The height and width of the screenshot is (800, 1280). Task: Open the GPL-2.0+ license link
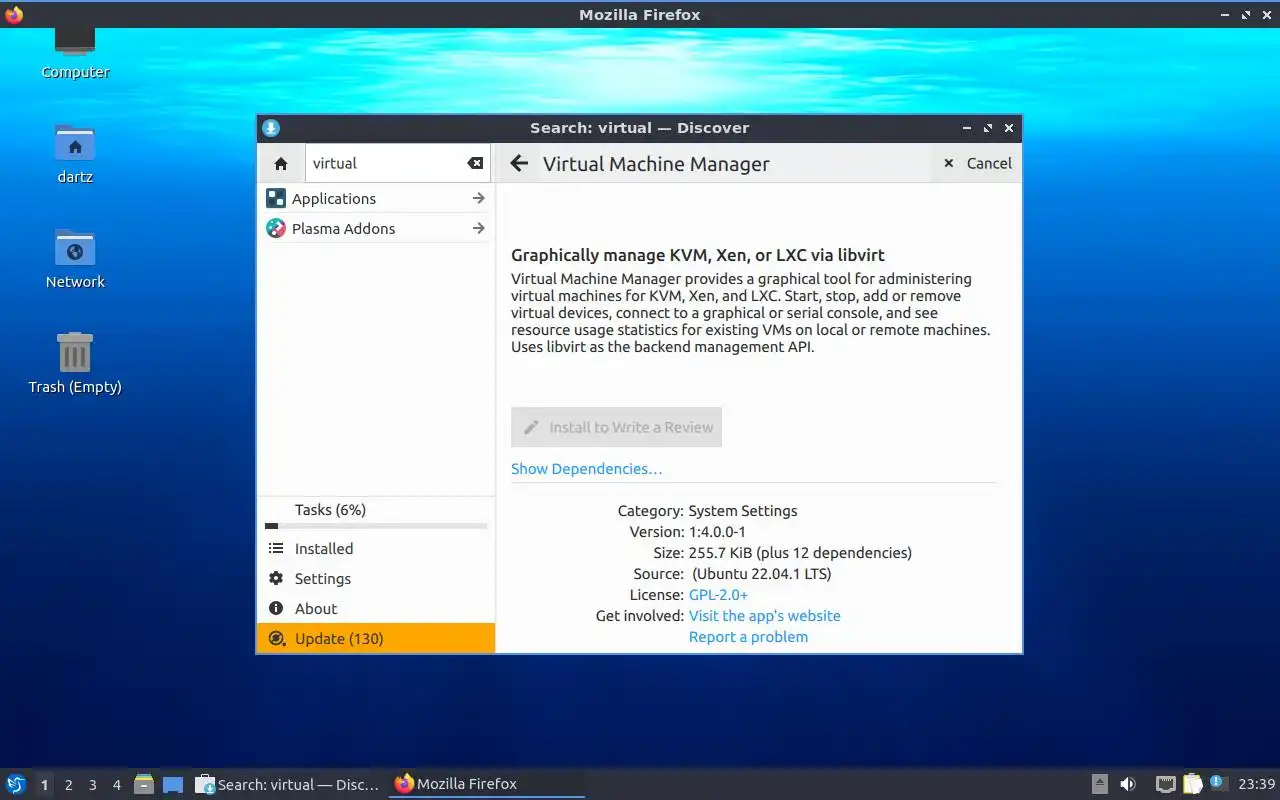click(718, 594)
